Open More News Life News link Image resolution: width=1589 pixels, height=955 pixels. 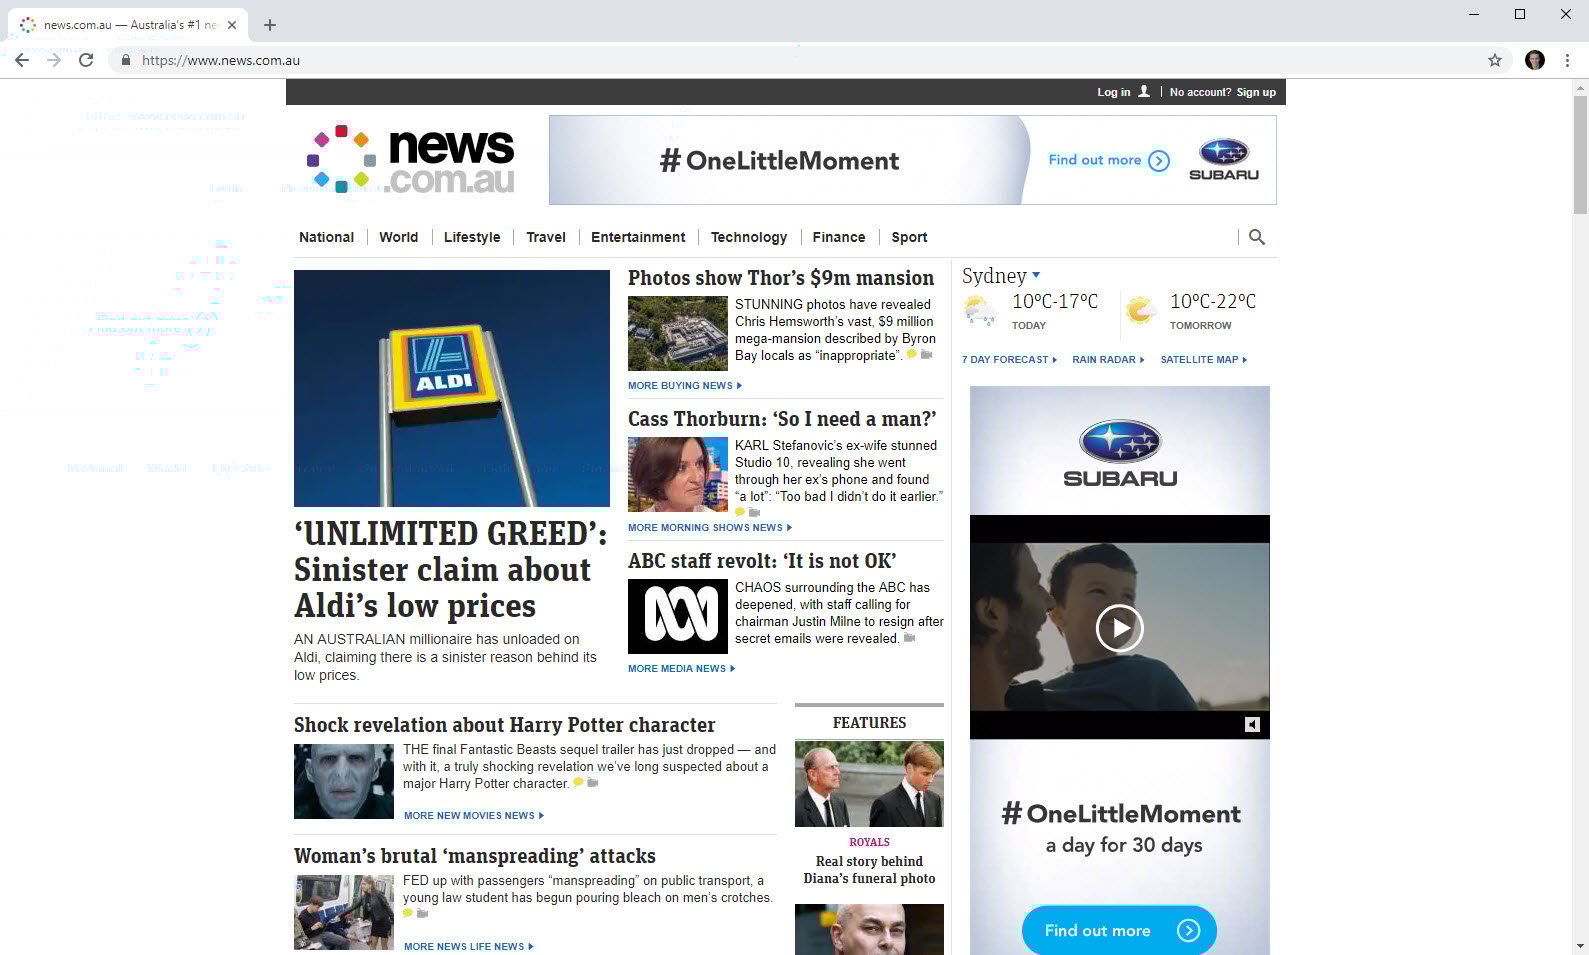469,946
